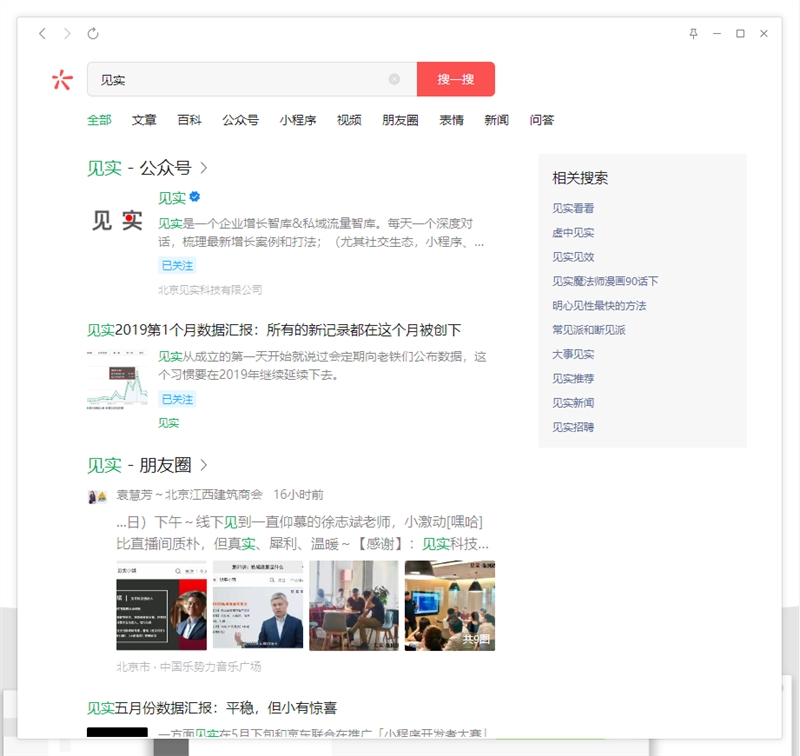Open related search 见实魔法师漫画90话下
This screenshot has height=756, width=800.
pyautogui.click(x=605, y=281)
